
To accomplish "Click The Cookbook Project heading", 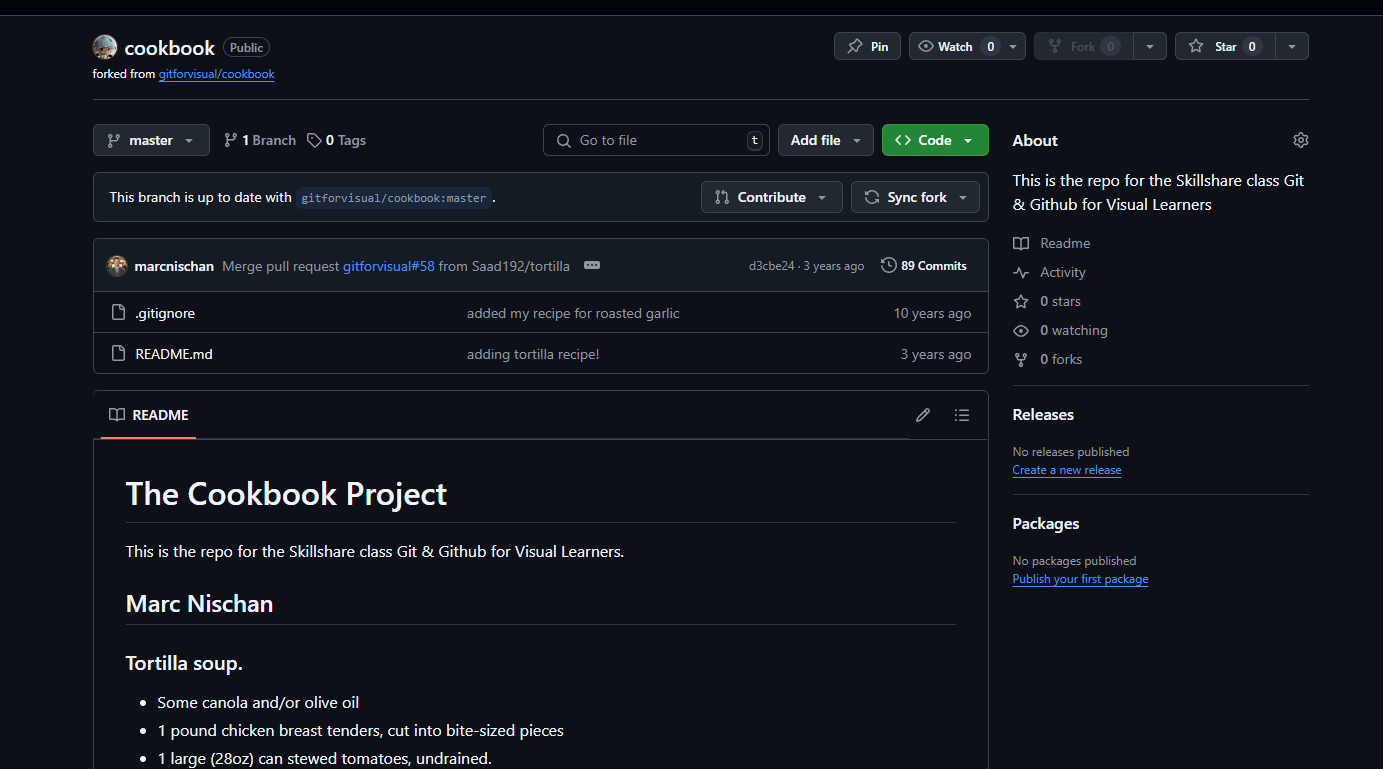I will click(286, 494).
